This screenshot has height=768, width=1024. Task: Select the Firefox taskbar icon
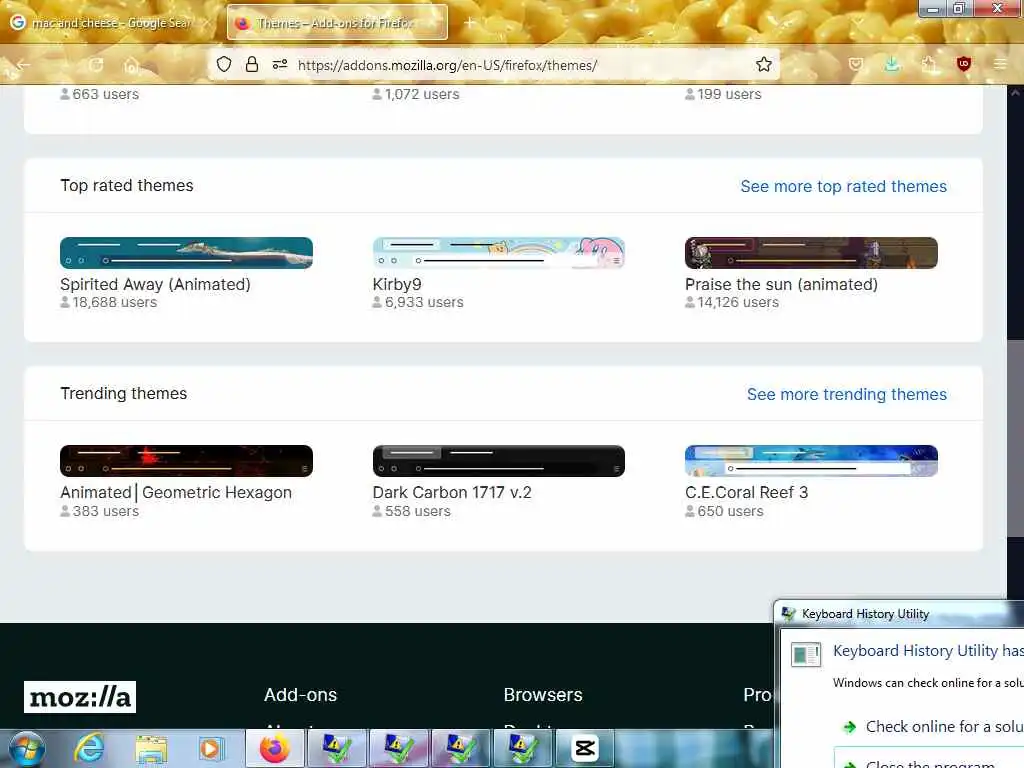pyautogui.click(x=275, y=748)
